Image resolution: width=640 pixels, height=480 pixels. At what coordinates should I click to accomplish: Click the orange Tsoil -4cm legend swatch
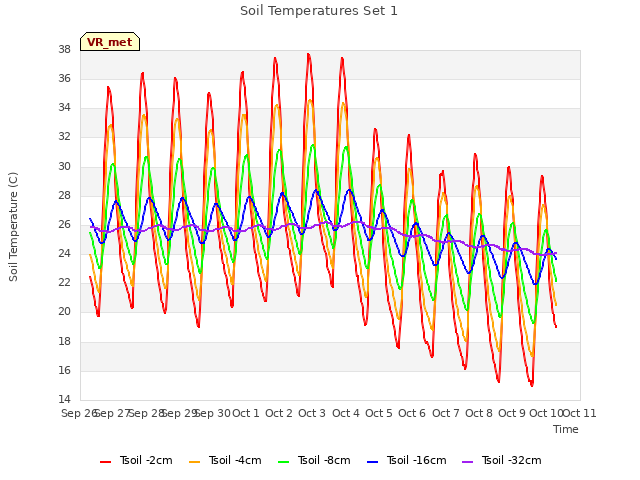point(194,462)
